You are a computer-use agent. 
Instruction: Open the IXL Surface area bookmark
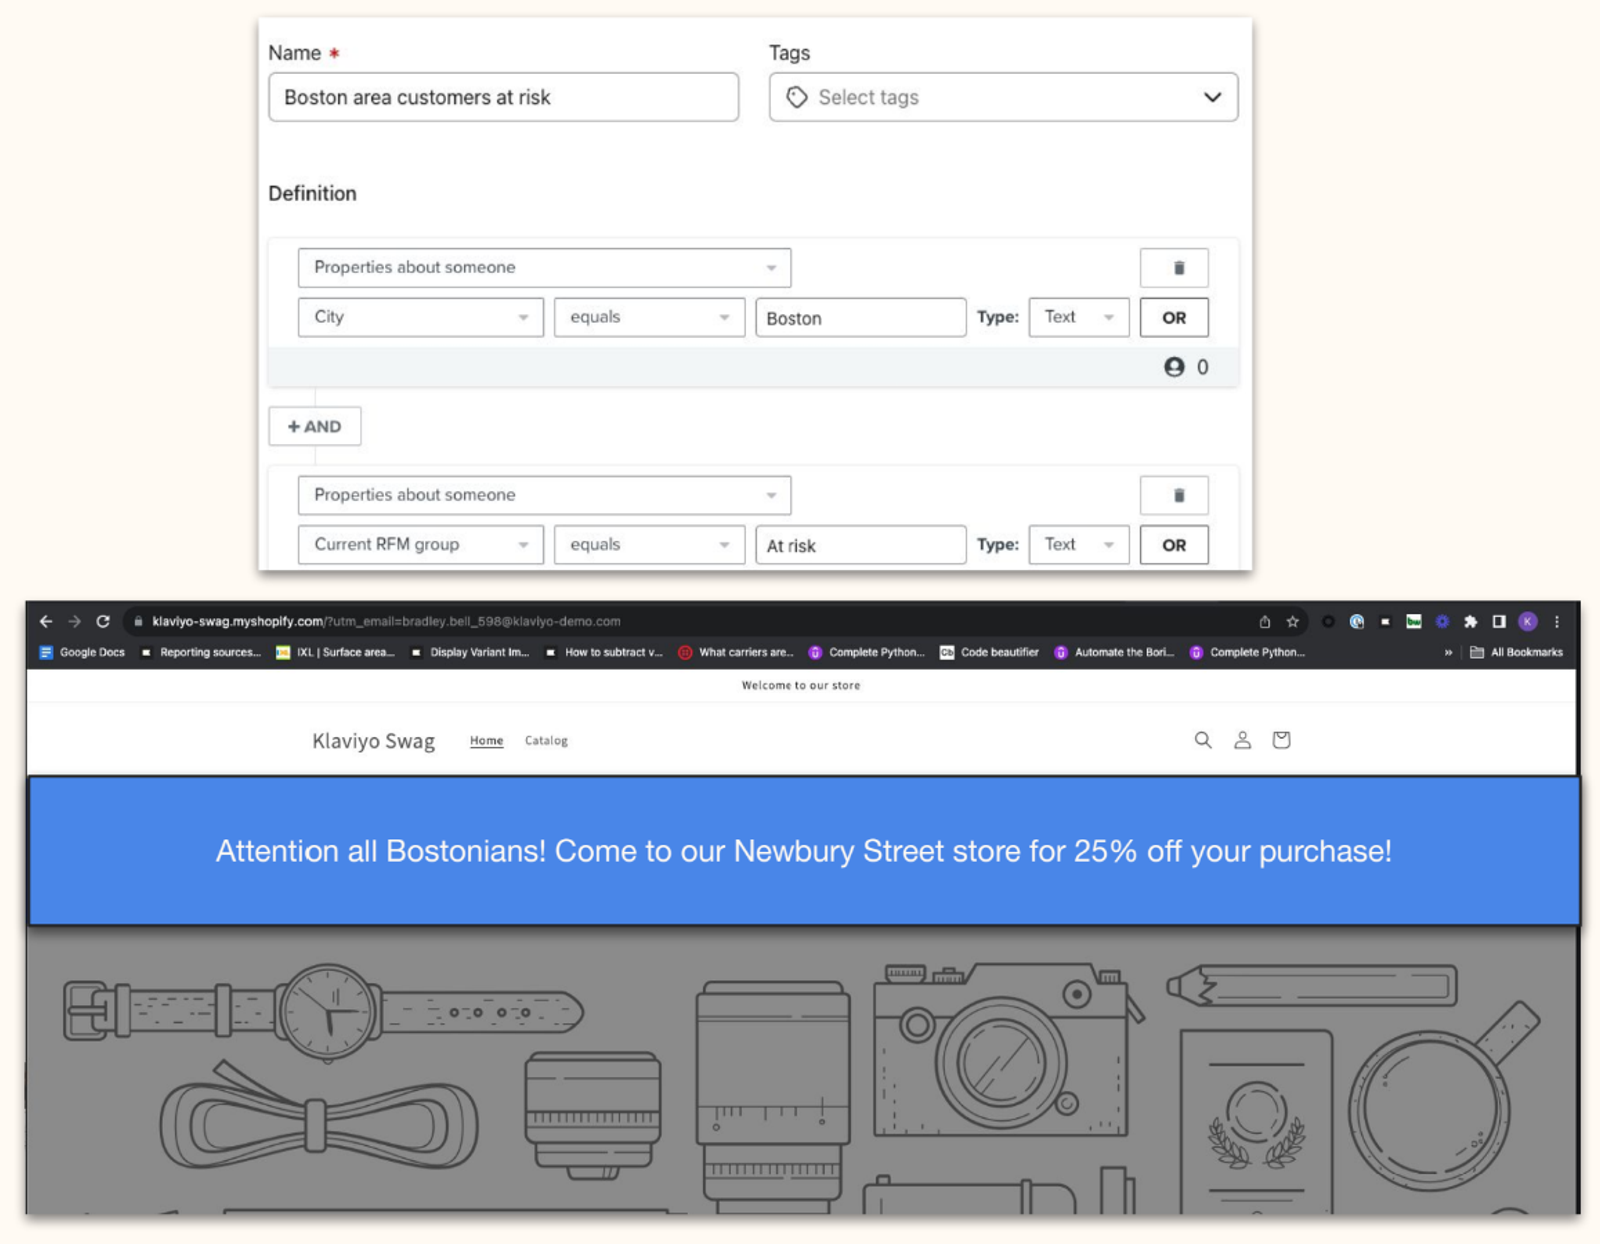335,652
